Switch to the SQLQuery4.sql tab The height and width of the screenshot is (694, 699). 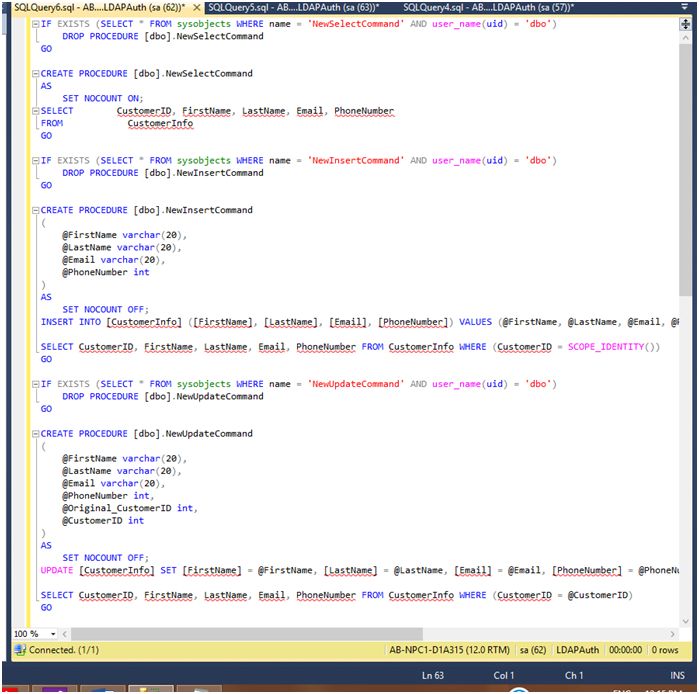(489, 8)
